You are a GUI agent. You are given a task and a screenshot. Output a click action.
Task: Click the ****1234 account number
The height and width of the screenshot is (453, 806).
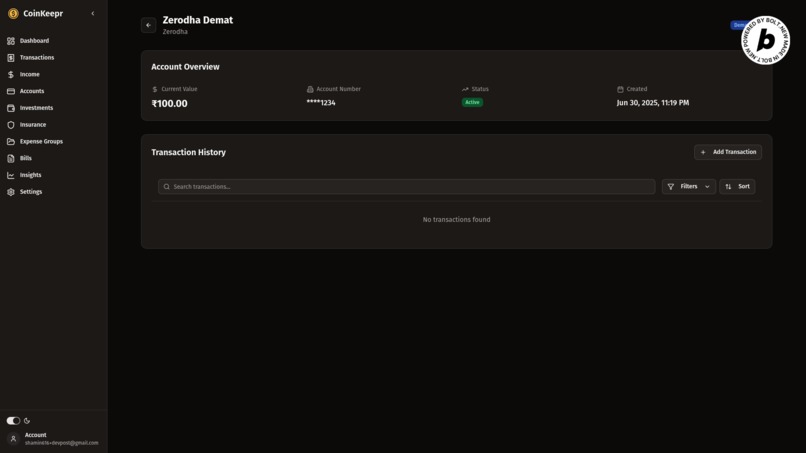click(321, 103)
